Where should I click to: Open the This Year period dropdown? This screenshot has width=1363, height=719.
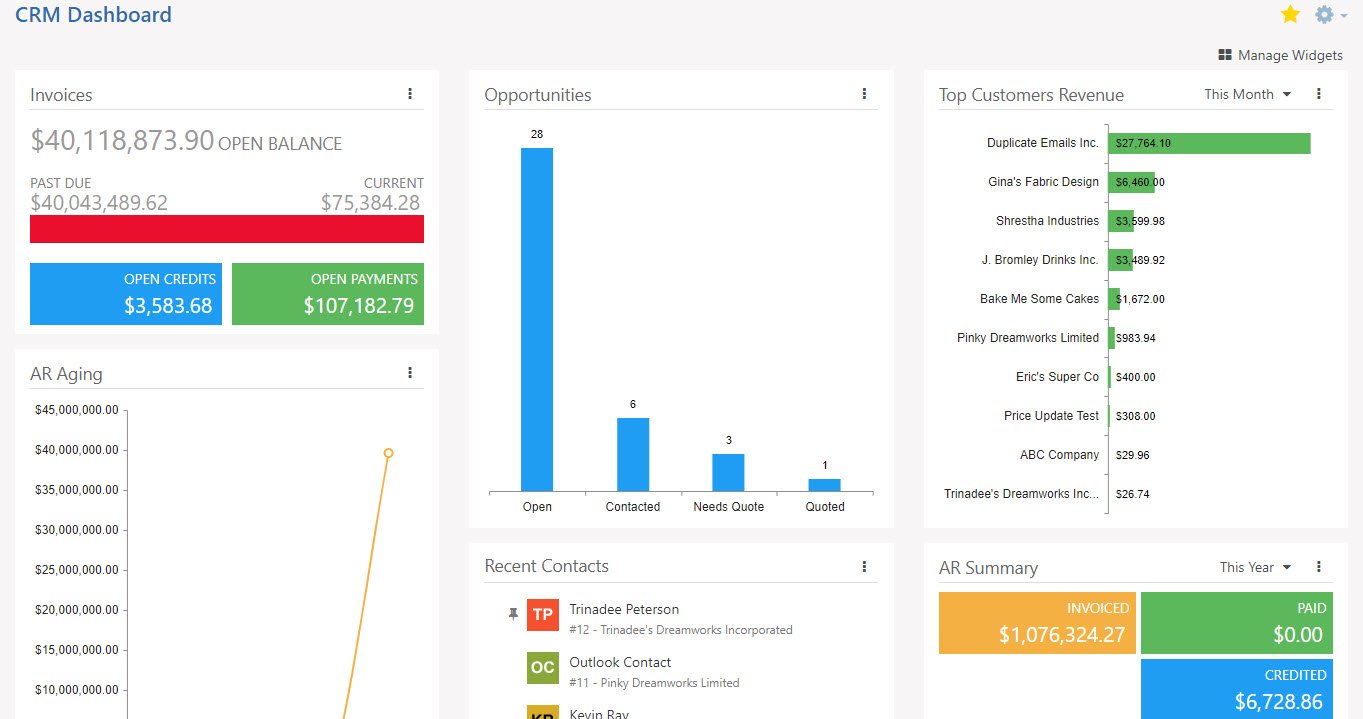1256,567
